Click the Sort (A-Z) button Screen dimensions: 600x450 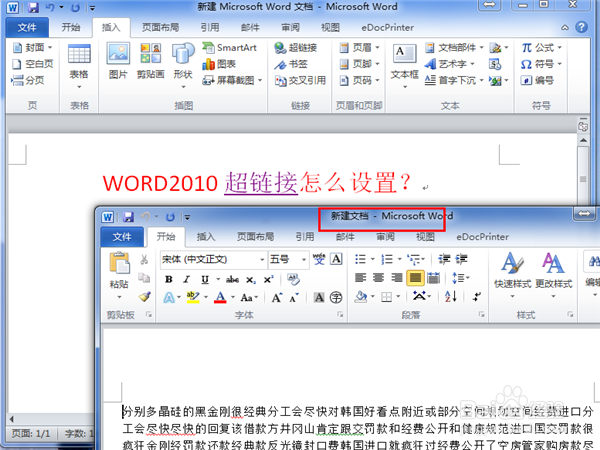click(x=451, y=297)
